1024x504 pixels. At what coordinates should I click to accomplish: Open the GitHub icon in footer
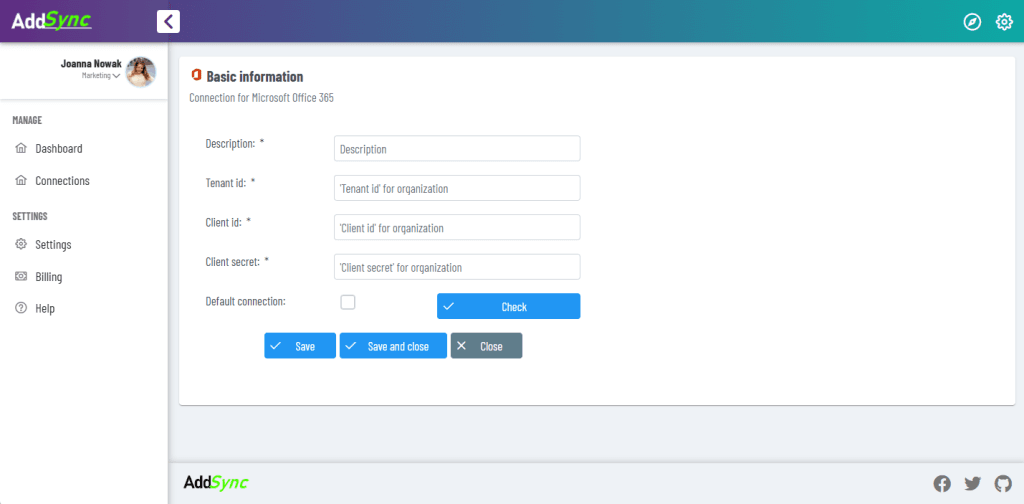click(x=1002, y=484)
